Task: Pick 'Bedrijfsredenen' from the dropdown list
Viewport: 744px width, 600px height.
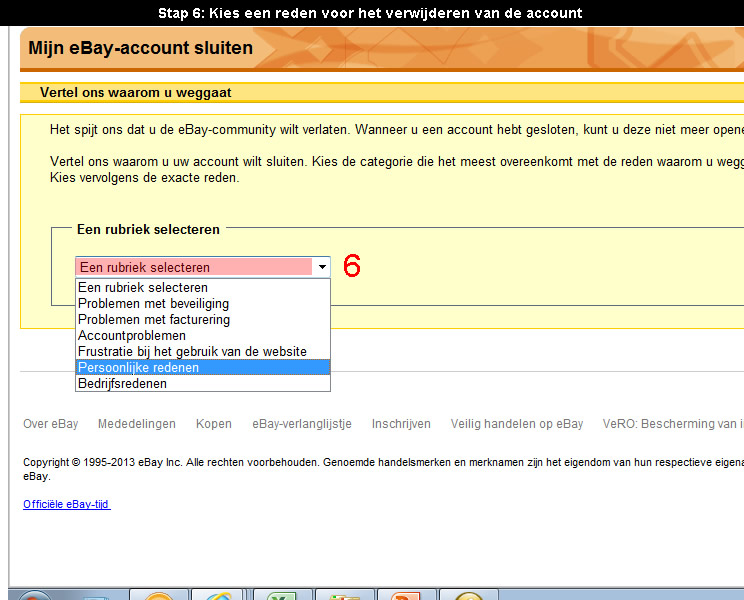Action: (x=203, y=383)
